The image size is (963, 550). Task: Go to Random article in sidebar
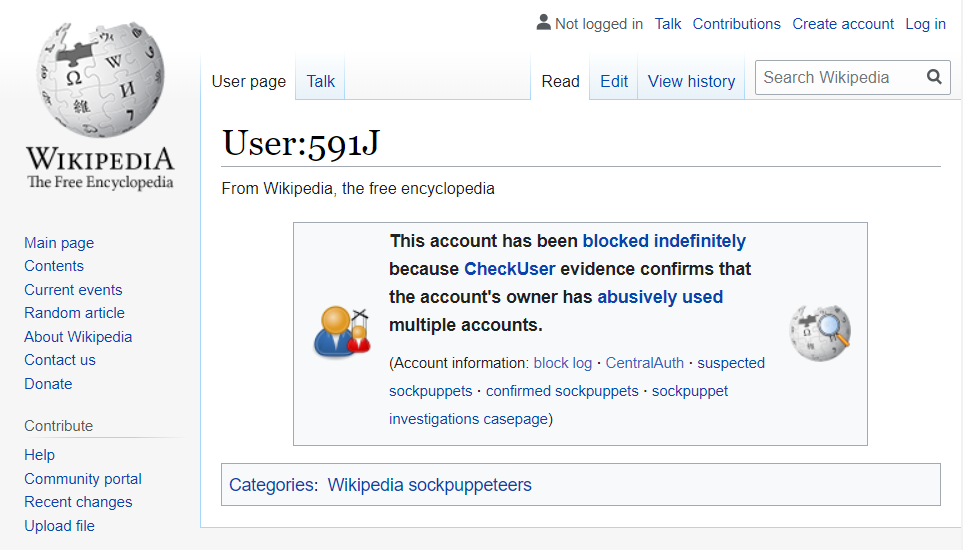(x=73, y=313)
